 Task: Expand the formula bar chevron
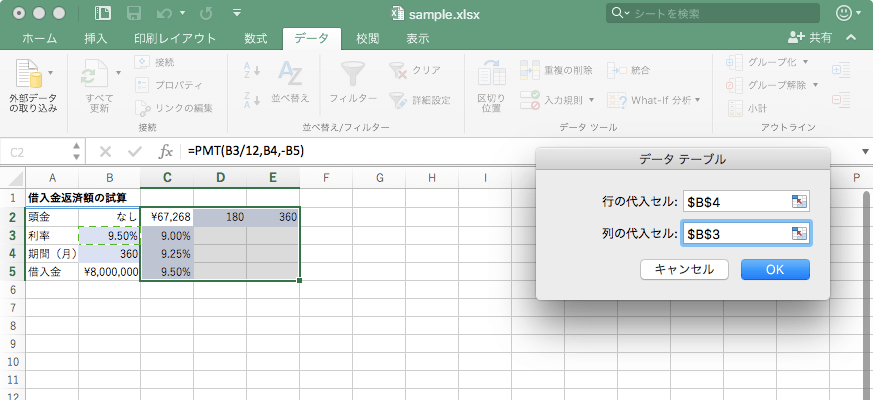tap(865, 152)
